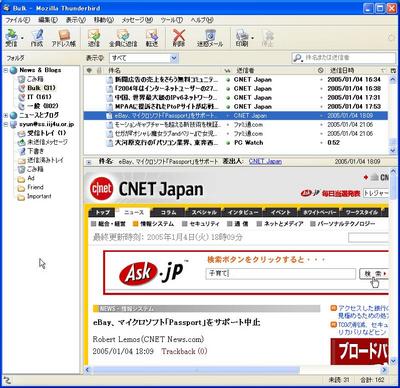Sort messages by 送信者 sender column
The width and height of the screenshot is (400, 388).
pos(273,70)
